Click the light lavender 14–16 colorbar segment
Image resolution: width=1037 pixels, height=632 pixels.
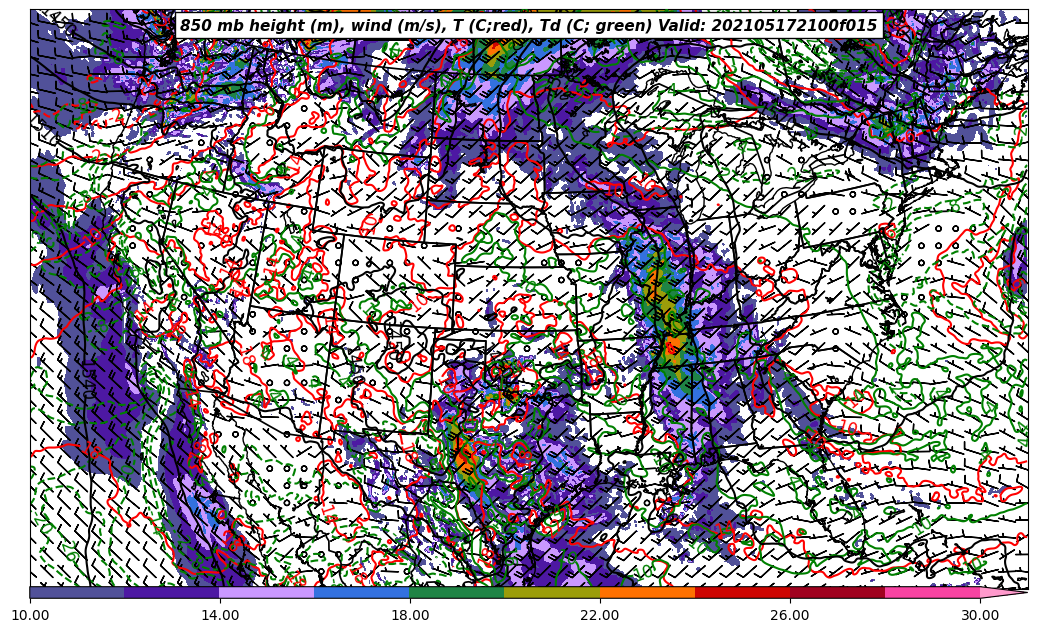pos(267,592)
